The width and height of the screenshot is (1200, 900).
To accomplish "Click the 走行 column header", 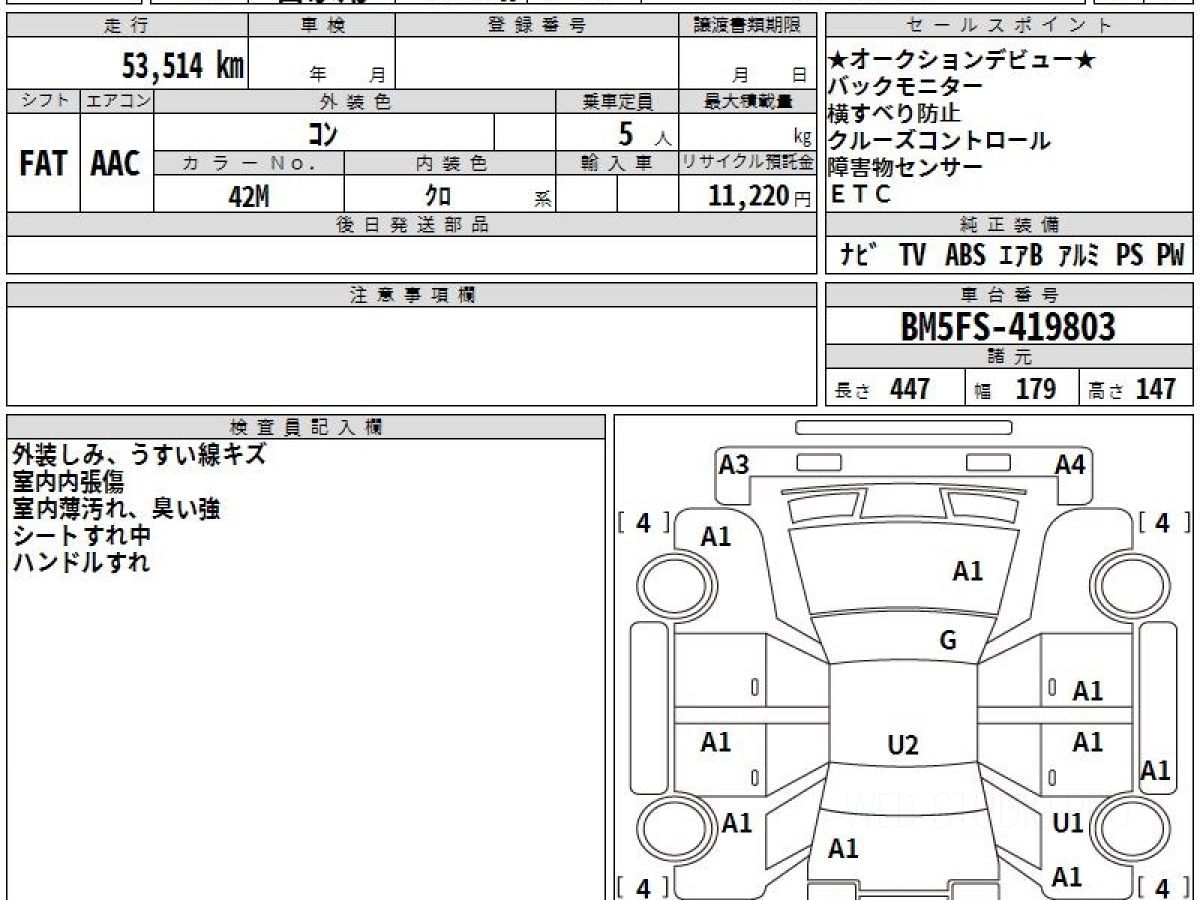I will coord(126,26).
